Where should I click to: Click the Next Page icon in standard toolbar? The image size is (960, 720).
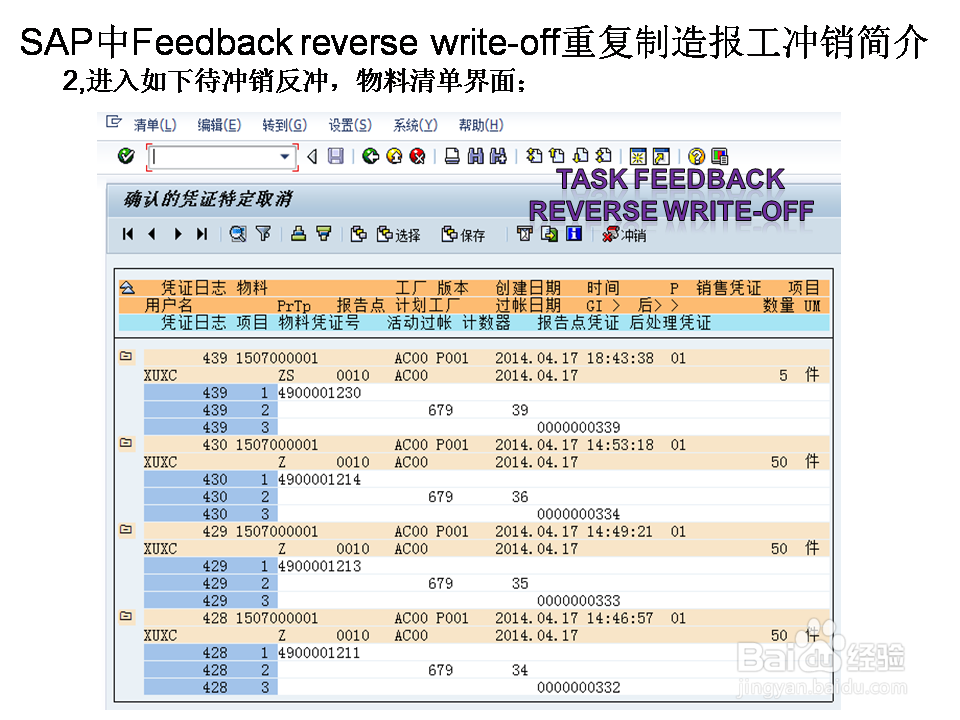580,156
